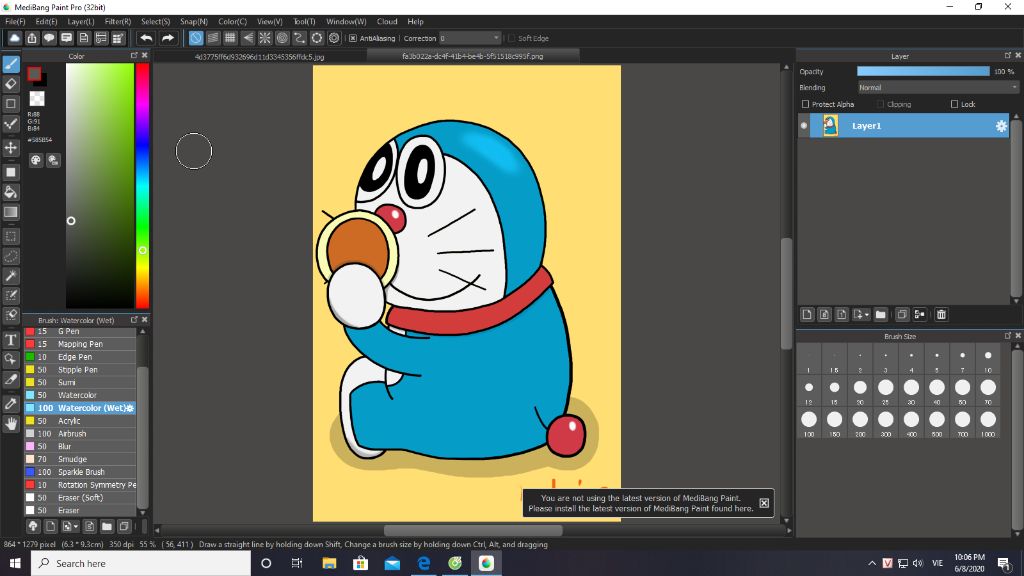Viewport: 1024px width, 576px height.
Task: Dismiss the update notification popup
Action: pos(764,503)
